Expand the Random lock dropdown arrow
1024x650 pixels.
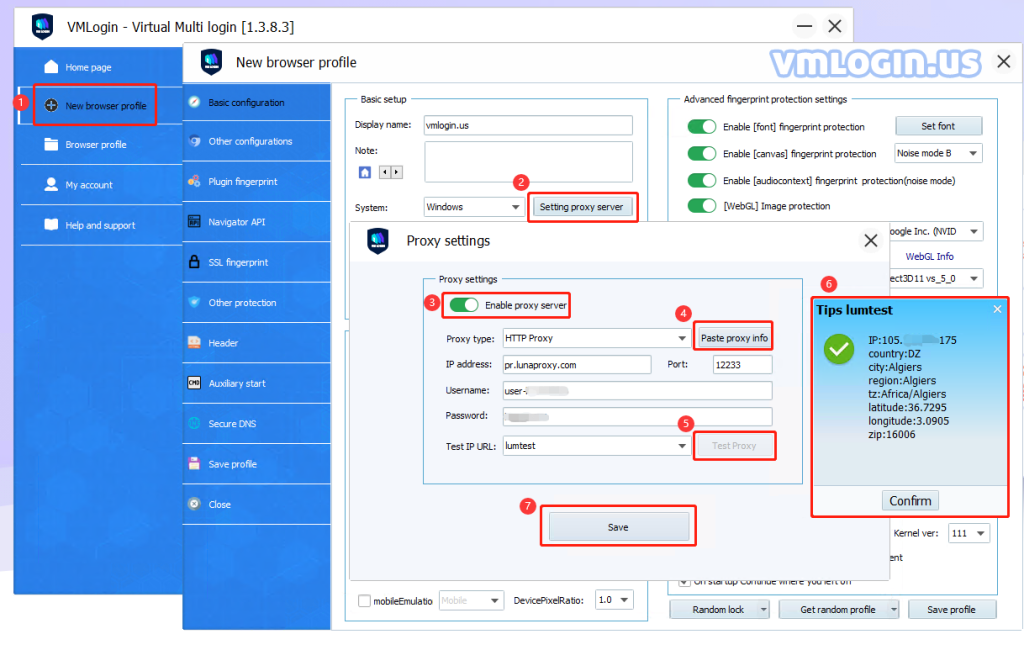point(763,609)
